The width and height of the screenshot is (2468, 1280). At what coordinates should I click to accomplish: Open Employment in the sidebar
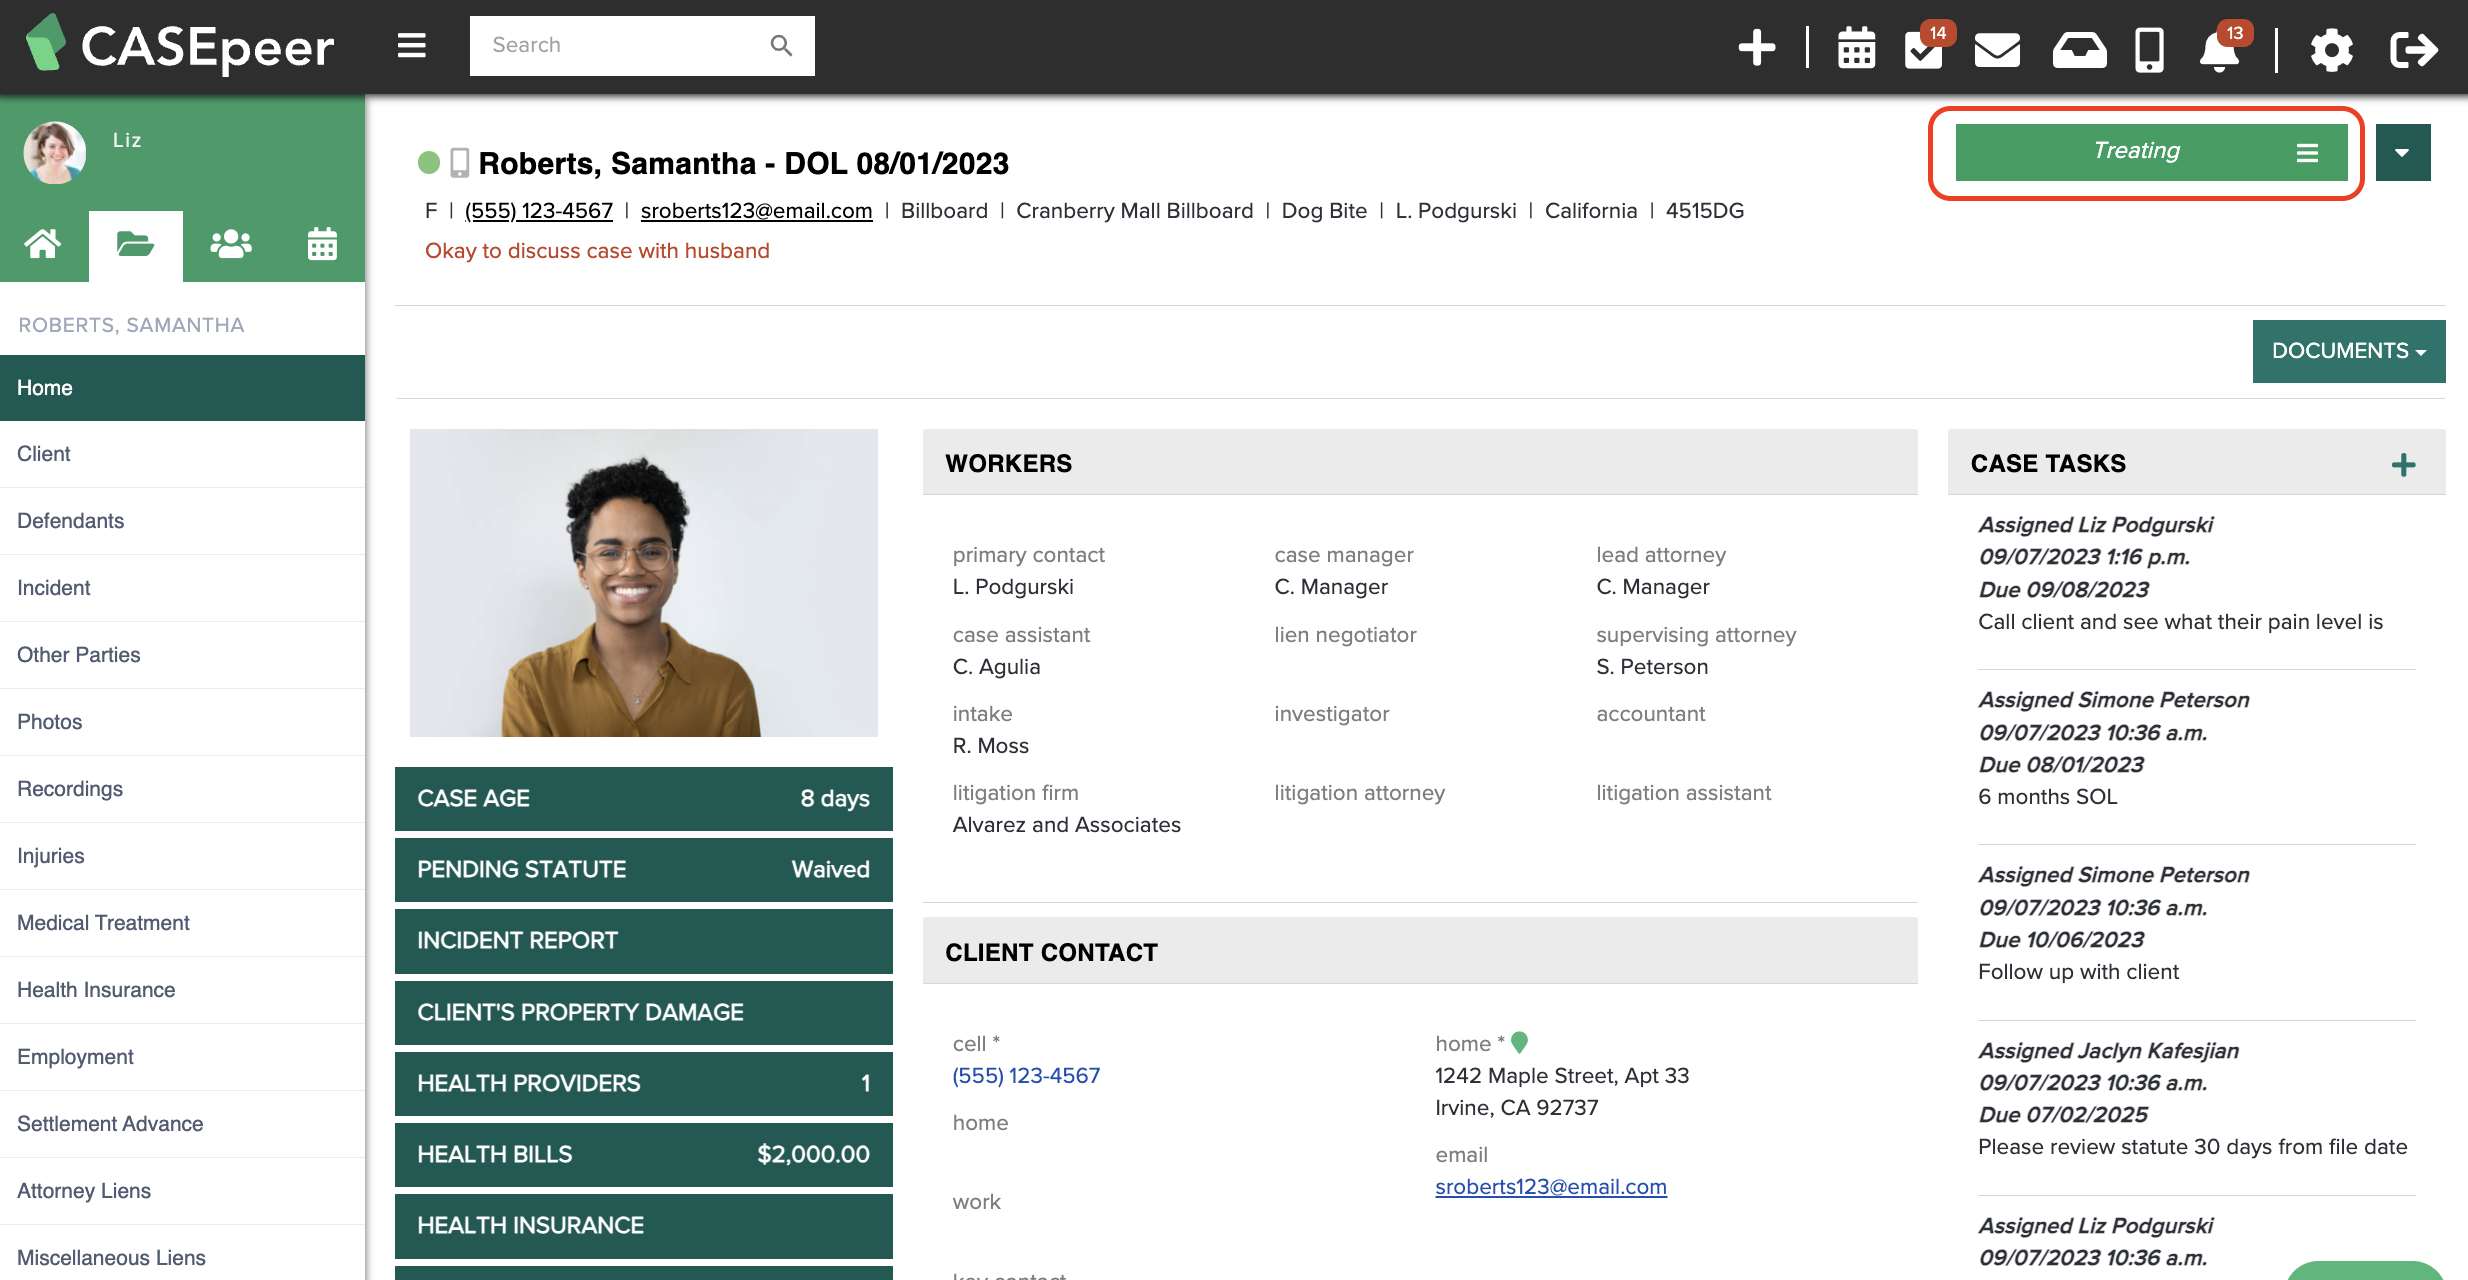(x=183, y=1057)
